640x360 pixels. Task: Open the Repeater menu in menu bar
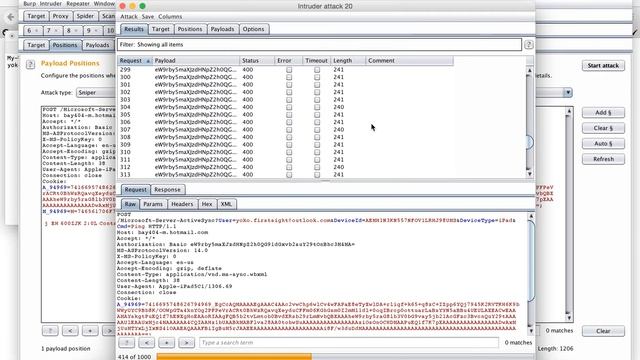78,4
